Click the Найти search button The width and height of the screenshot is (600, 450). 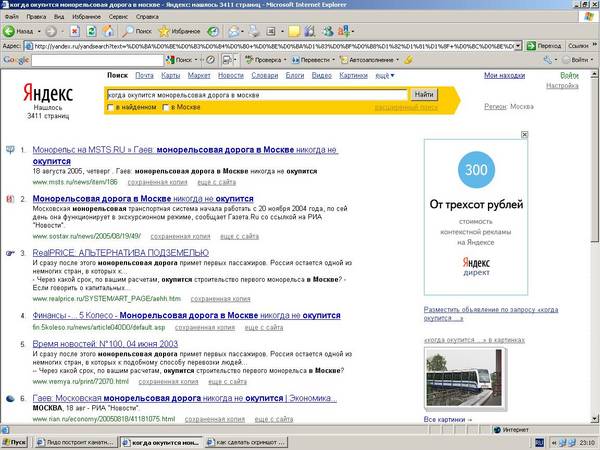pos(424,94)
